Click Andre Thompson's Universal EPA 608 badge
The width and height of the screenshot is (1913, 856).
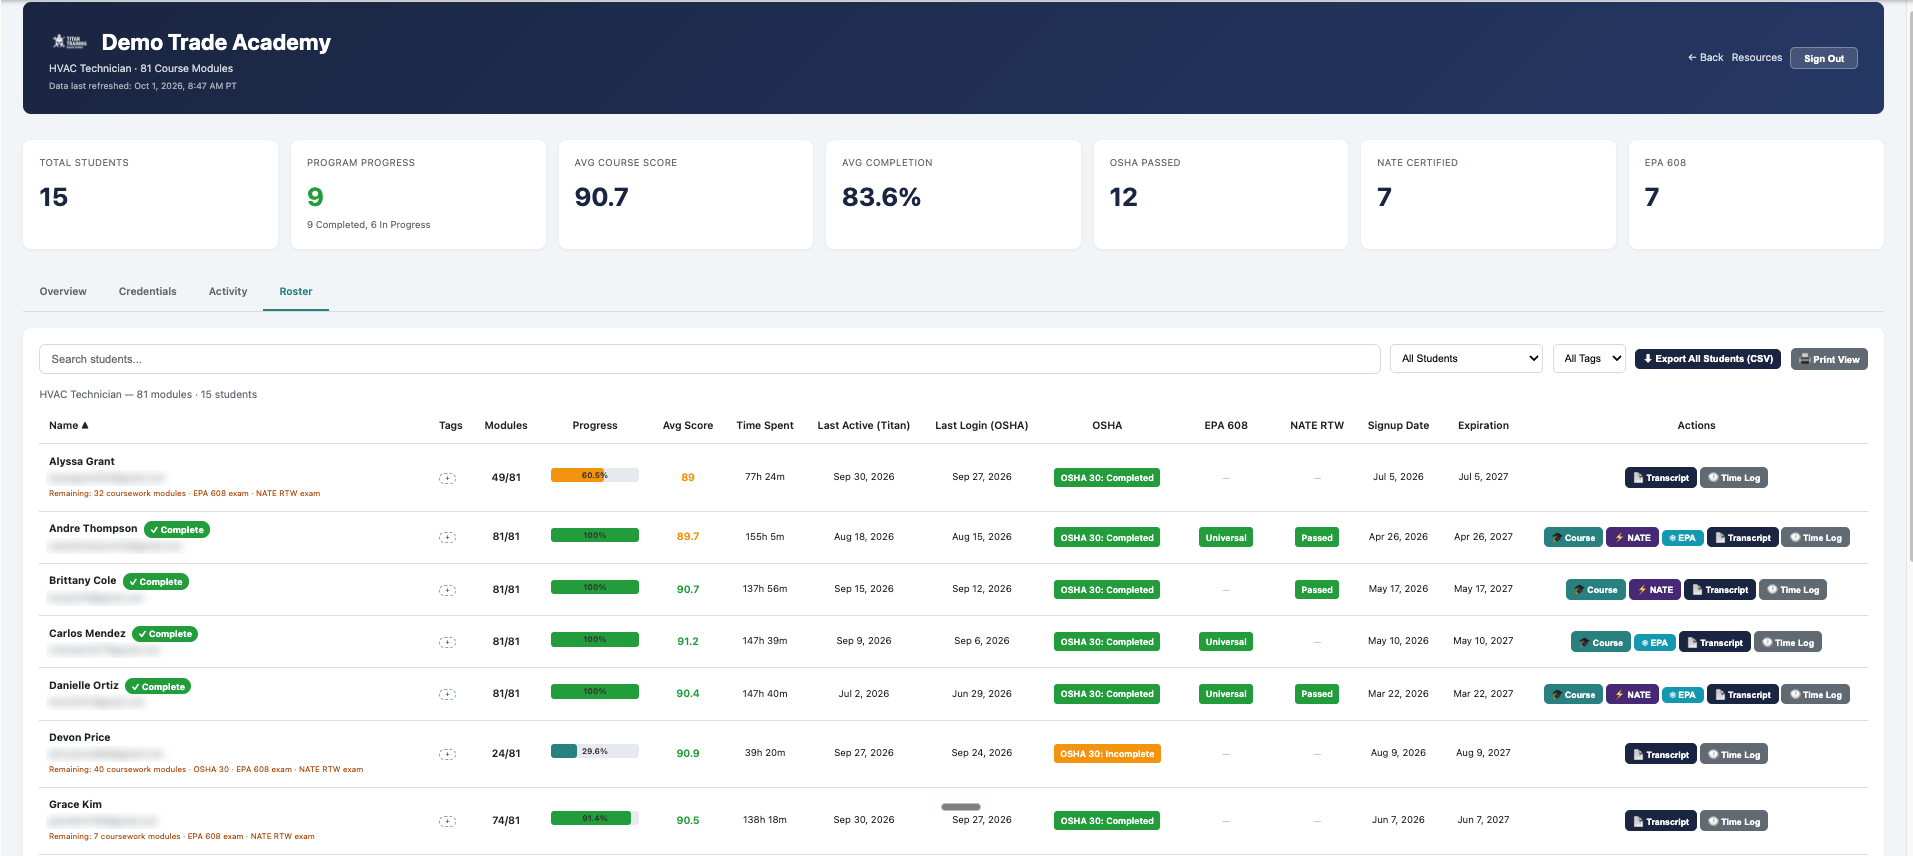1226,538
